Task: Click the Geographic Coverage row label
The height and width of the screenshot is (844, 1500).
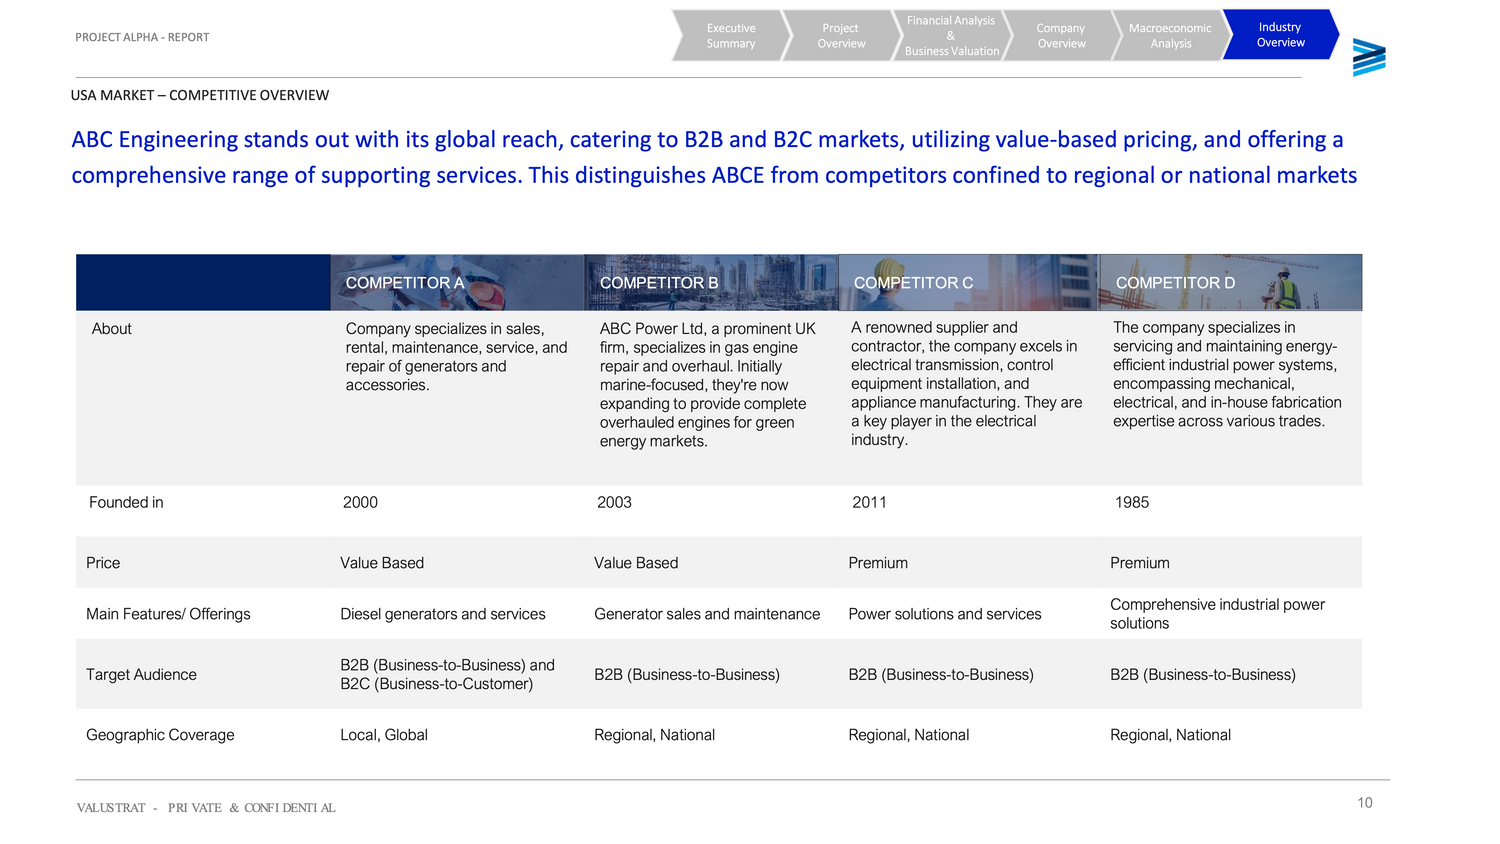Action: click(x=160, y=735)
